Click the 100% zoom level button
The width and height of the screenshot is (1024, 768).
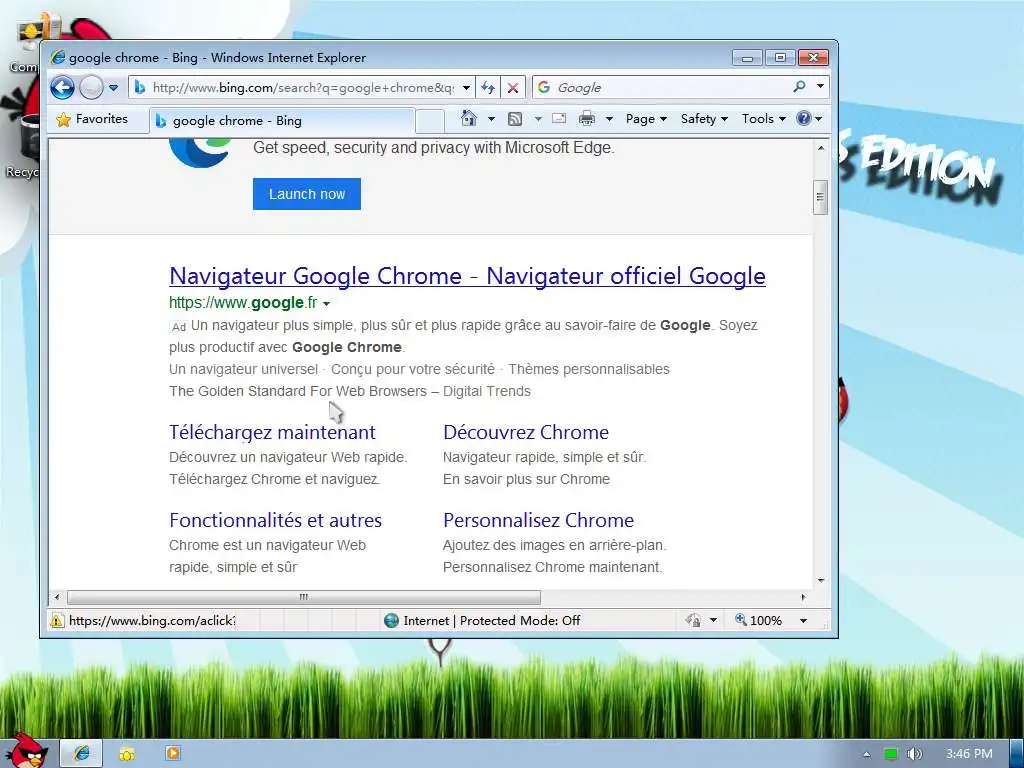(758, 620)
